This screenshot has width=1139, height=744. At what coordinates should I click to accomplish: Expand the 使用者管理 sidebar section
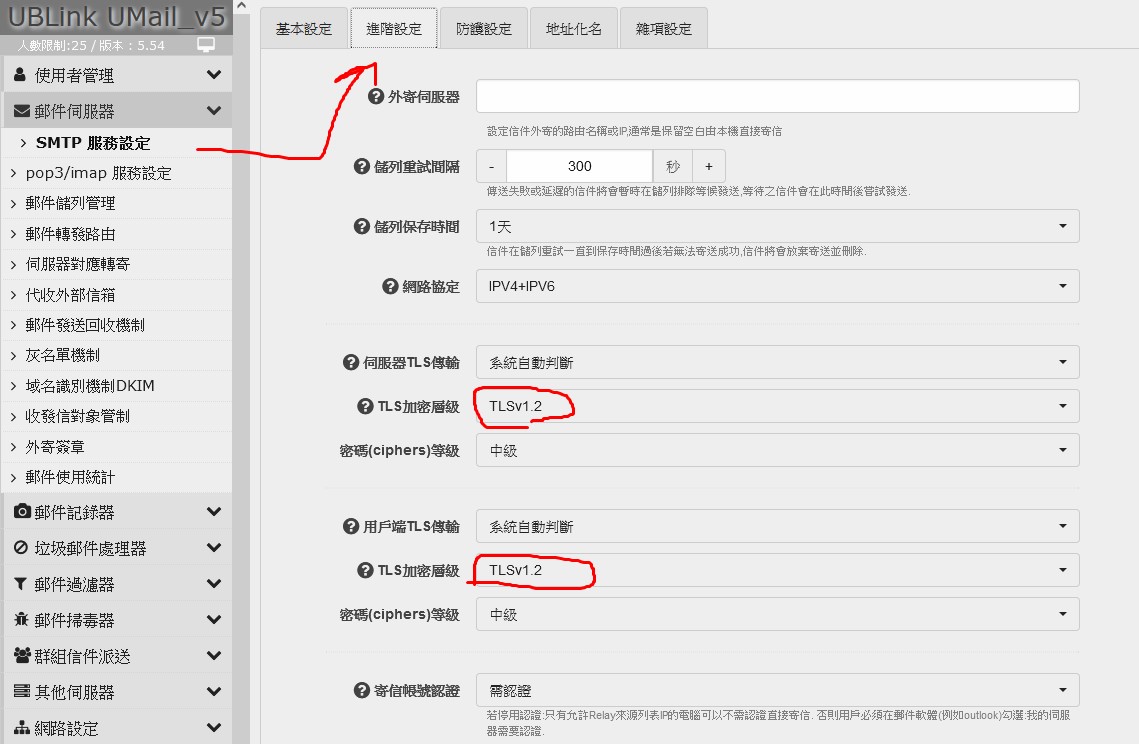(116, 75)
